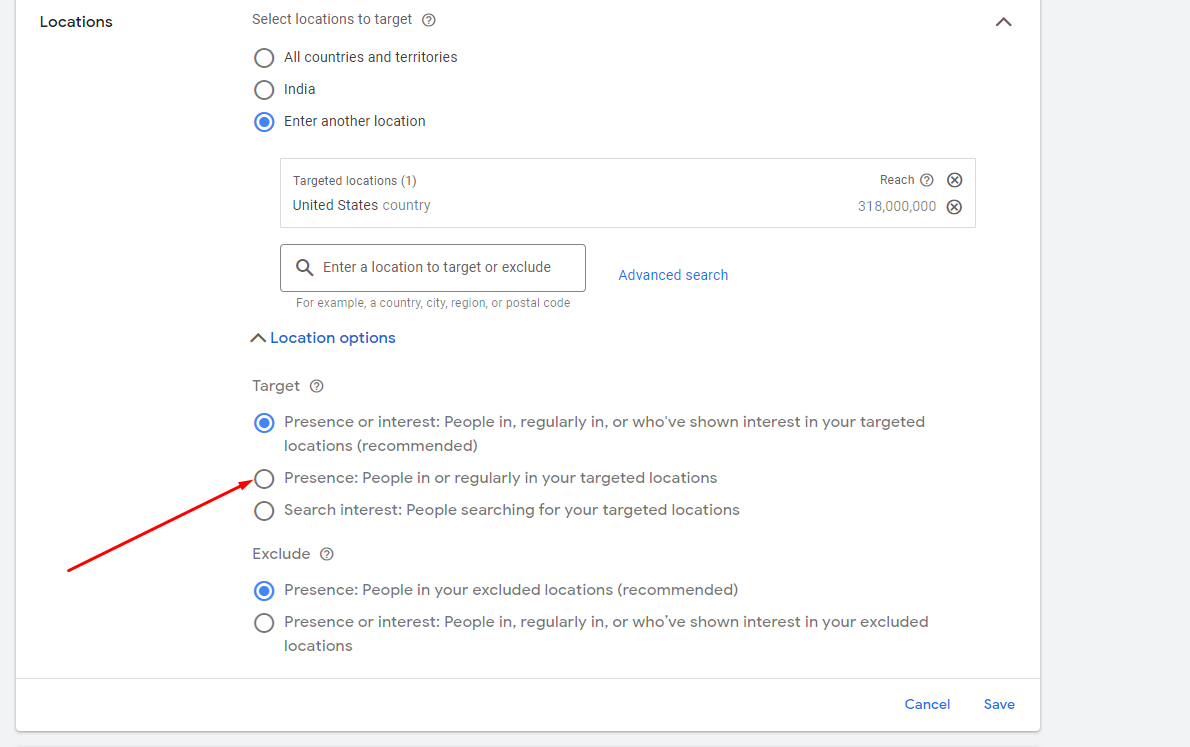This screenshot has width=1190, height=747.
Task: Select Search interest targeting option
Action: pos(264,511)
